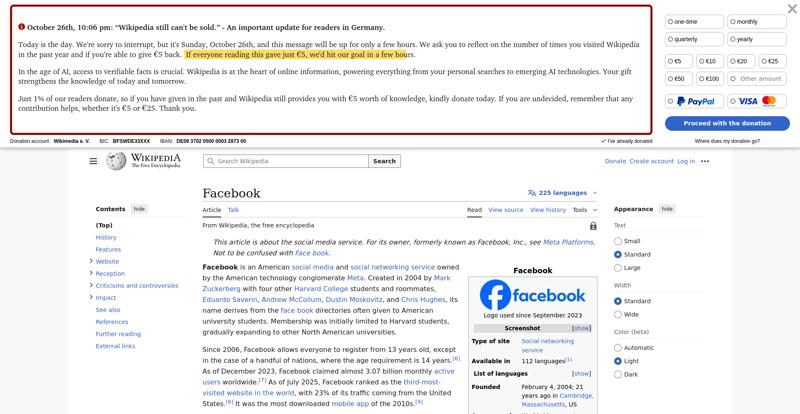Expand the Website section in contents

(x=91, y=261)
